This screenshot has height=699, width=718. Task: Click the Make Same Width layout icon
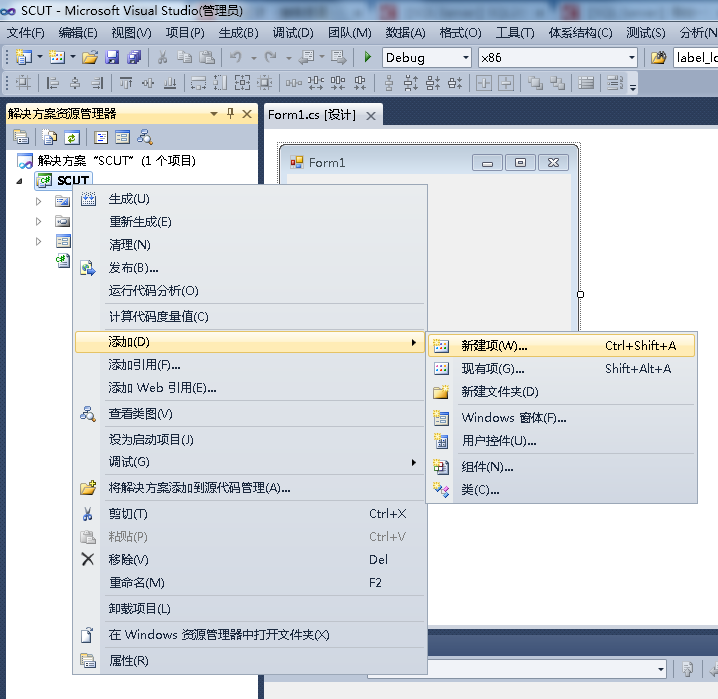pos(198,83)
